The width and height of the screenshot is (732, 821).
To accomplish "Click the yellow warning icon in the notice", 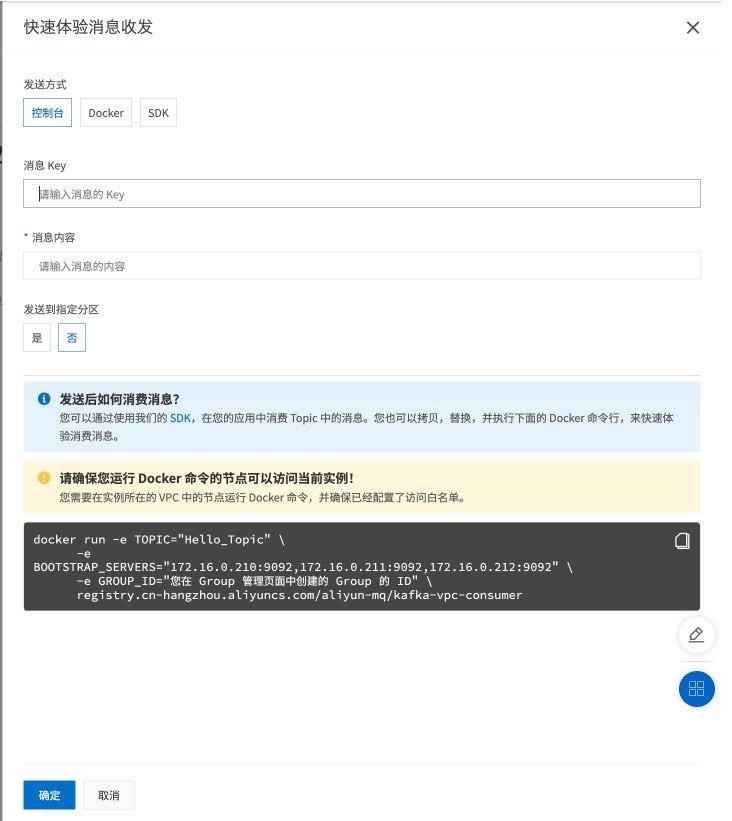I will [44, 478].
